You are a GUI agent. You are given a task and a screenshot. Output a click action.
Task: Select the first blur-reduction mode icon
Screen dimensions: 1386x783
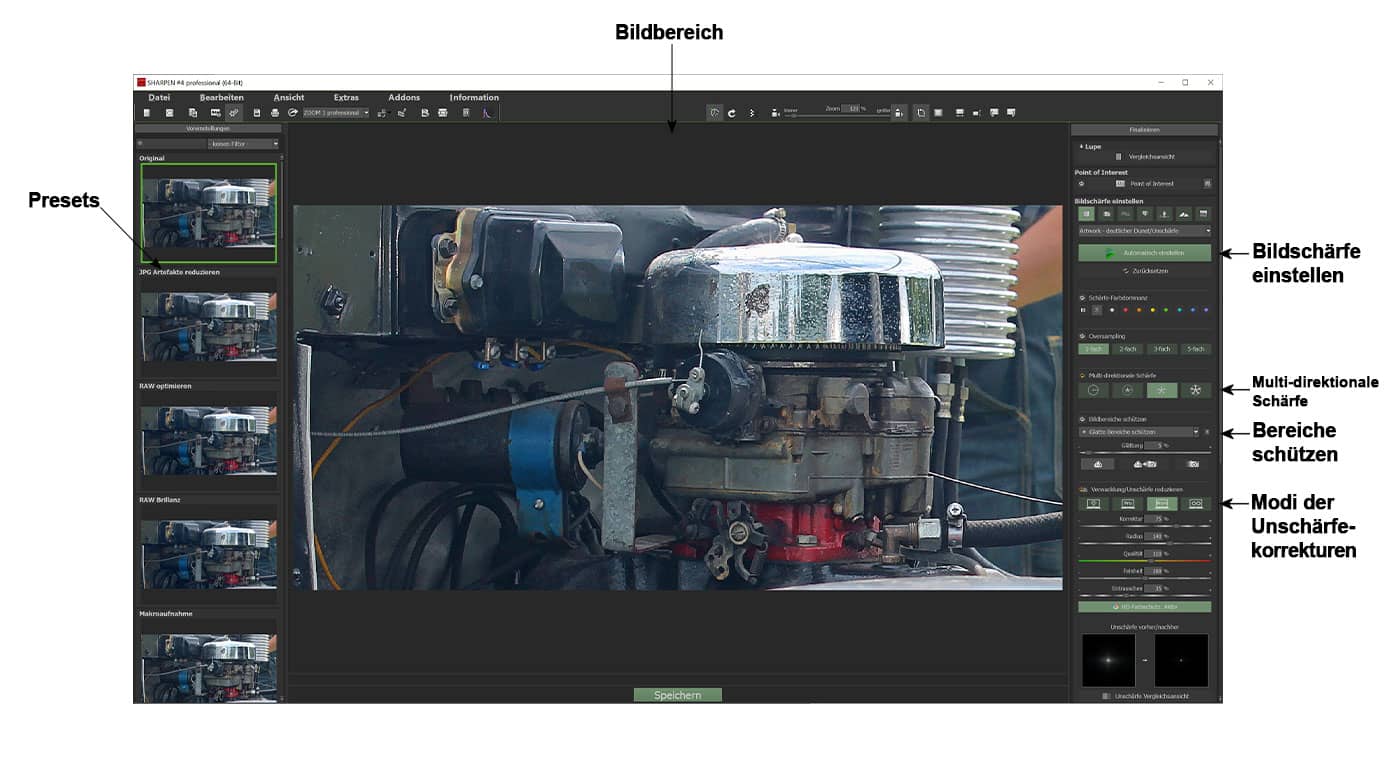pyautogui.click(x=1093, y=504)
